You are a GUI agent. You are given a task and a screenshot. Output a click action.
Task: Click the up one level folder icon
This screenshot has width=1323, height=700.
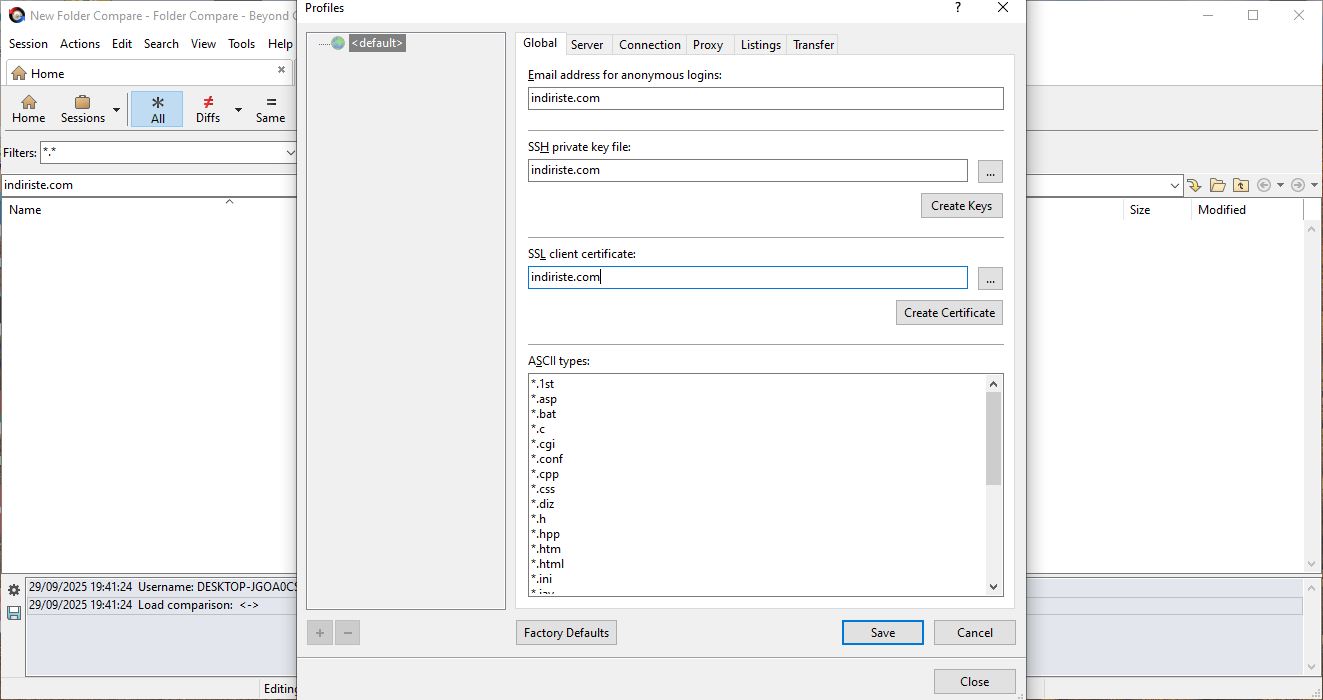tap(1240, 185)
